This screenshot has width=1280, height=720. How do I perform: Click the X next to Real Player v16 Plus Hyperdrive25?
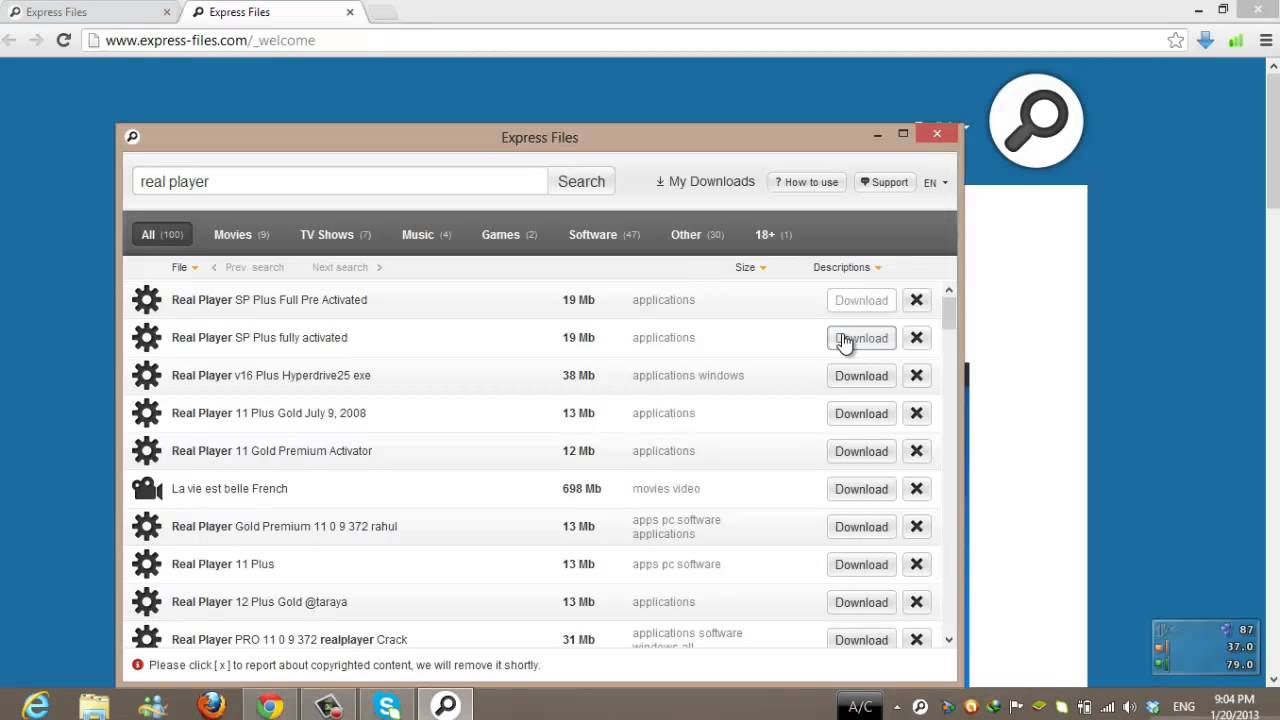point(916,376)
